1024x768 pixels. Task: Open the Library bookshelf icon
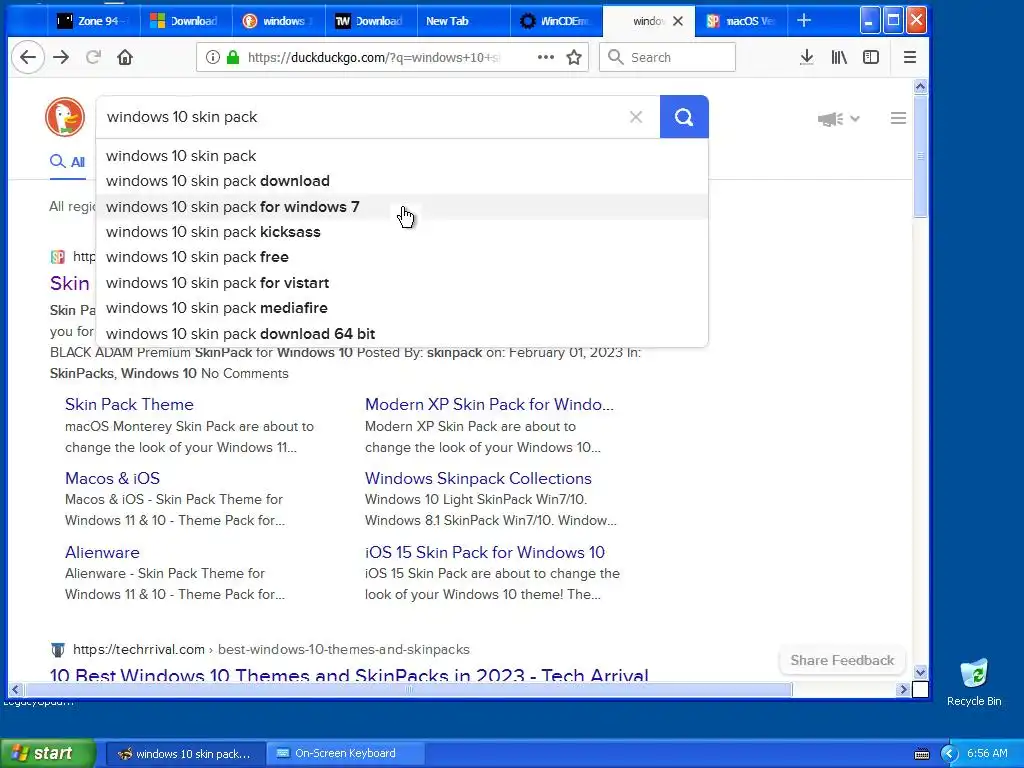coord(839,57)
